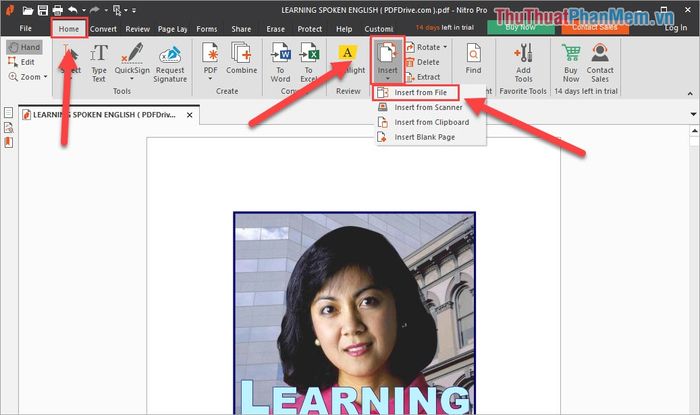
Task: Open the Bookmarks pane icon in sidebar
Action: click(x=8, y=142)
